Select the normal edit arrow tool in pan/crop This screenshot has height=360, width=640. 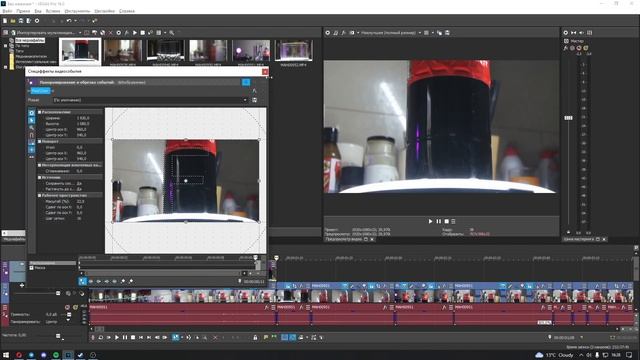click(32, 120)
